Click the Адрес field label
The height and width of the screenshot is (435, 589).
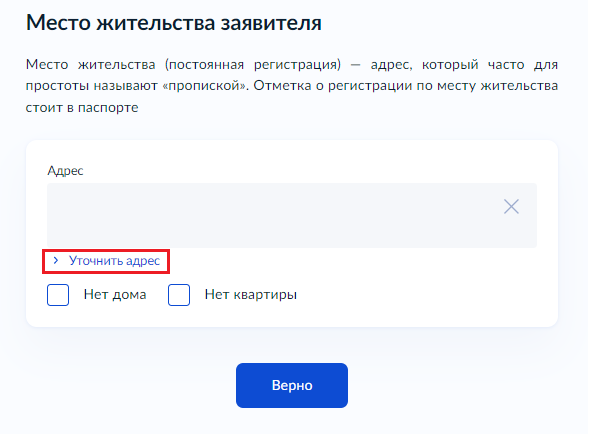[65, 171]
